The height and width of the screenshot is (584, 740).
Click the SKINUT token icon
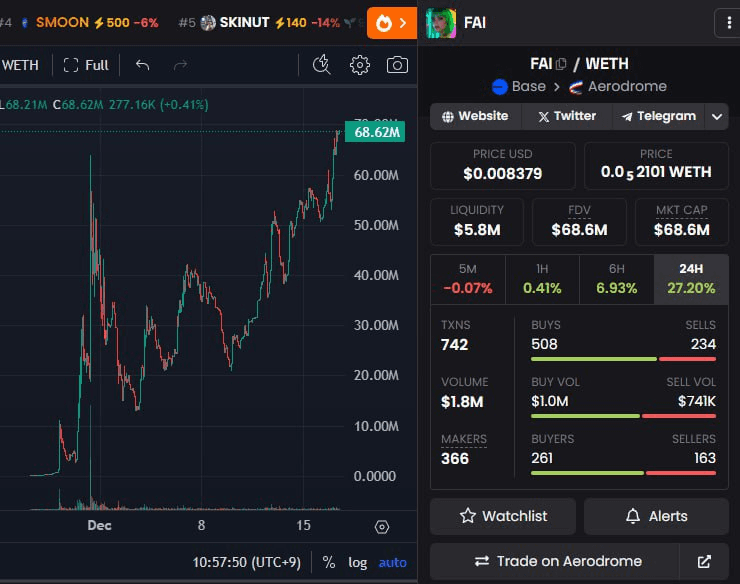point(208,22)
